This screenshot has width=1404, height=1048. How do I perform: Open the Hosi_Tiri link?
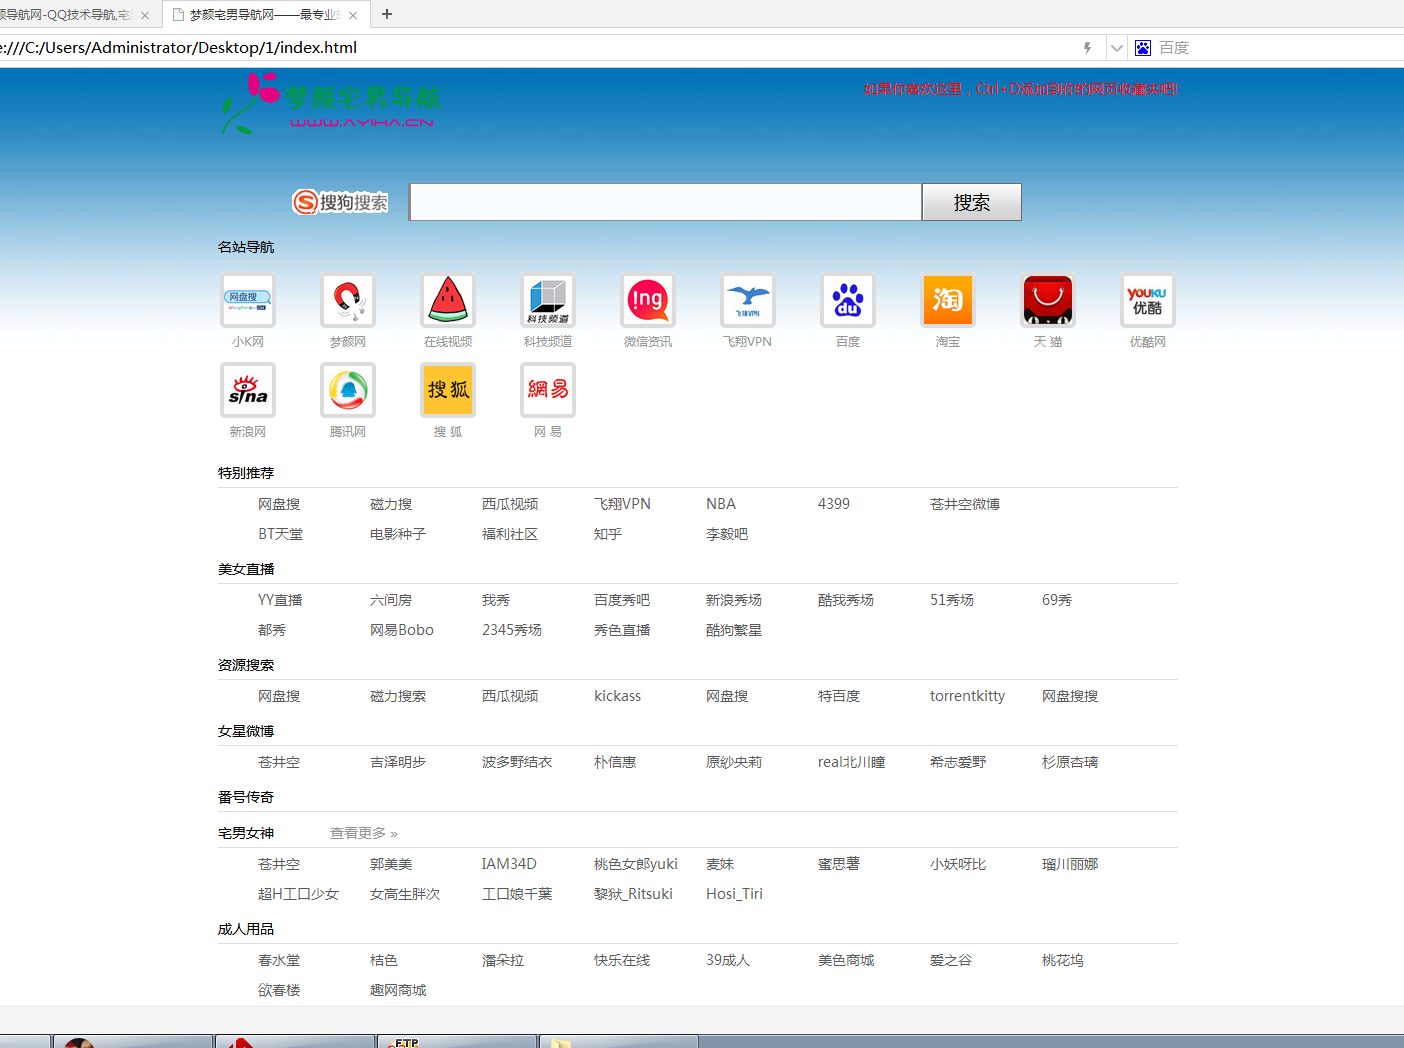pos(734,894)
